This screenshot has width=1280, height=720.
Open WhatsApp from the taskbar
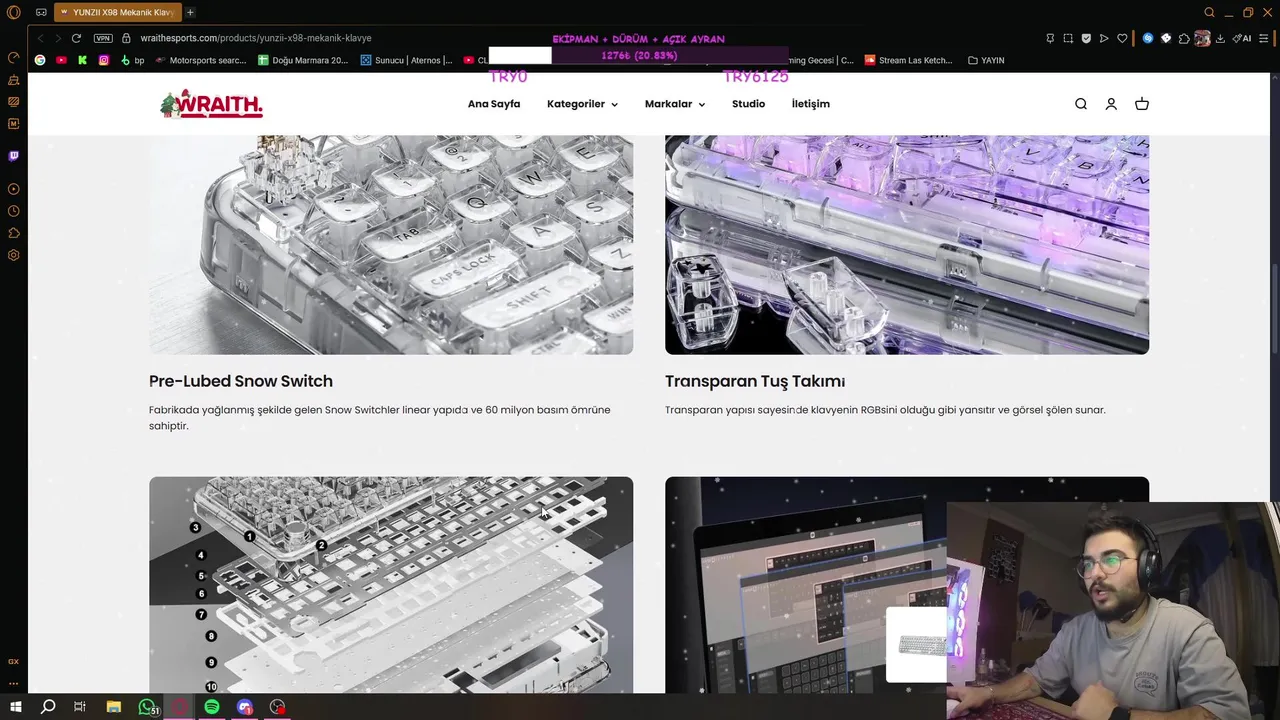click(147, 707)
